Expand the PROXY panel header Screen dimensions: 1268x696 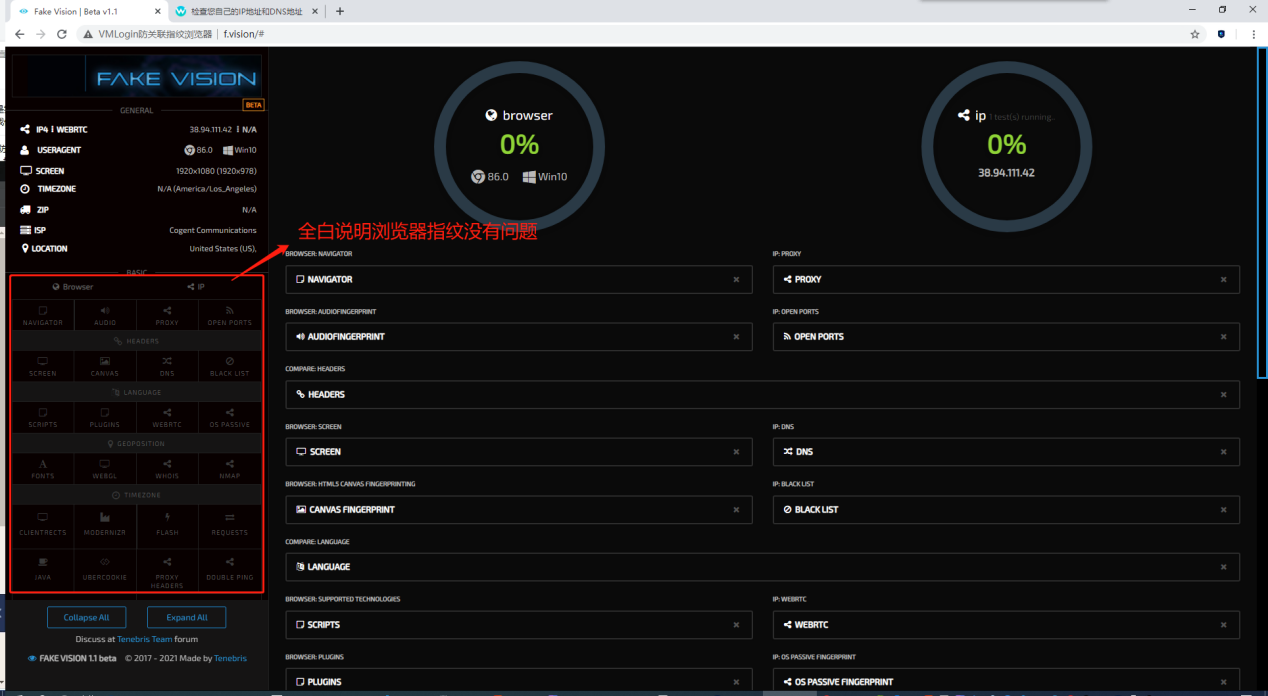click(x=1006, y=279)
